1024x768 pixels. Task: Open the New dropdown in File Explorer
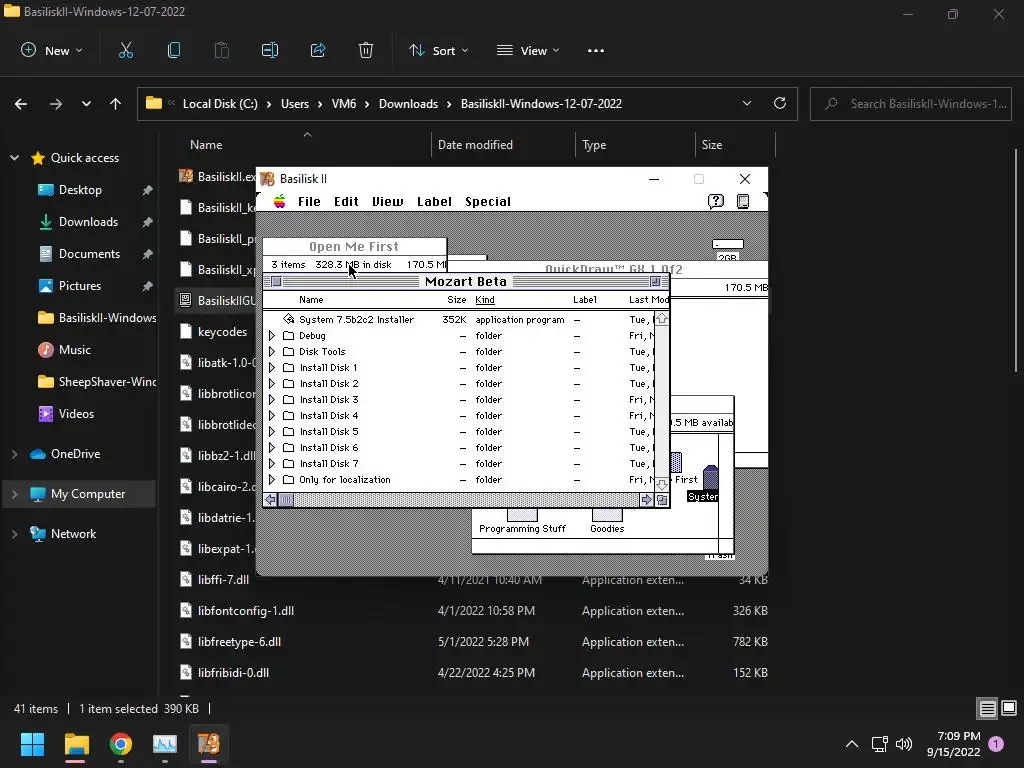tap(52, 50)
